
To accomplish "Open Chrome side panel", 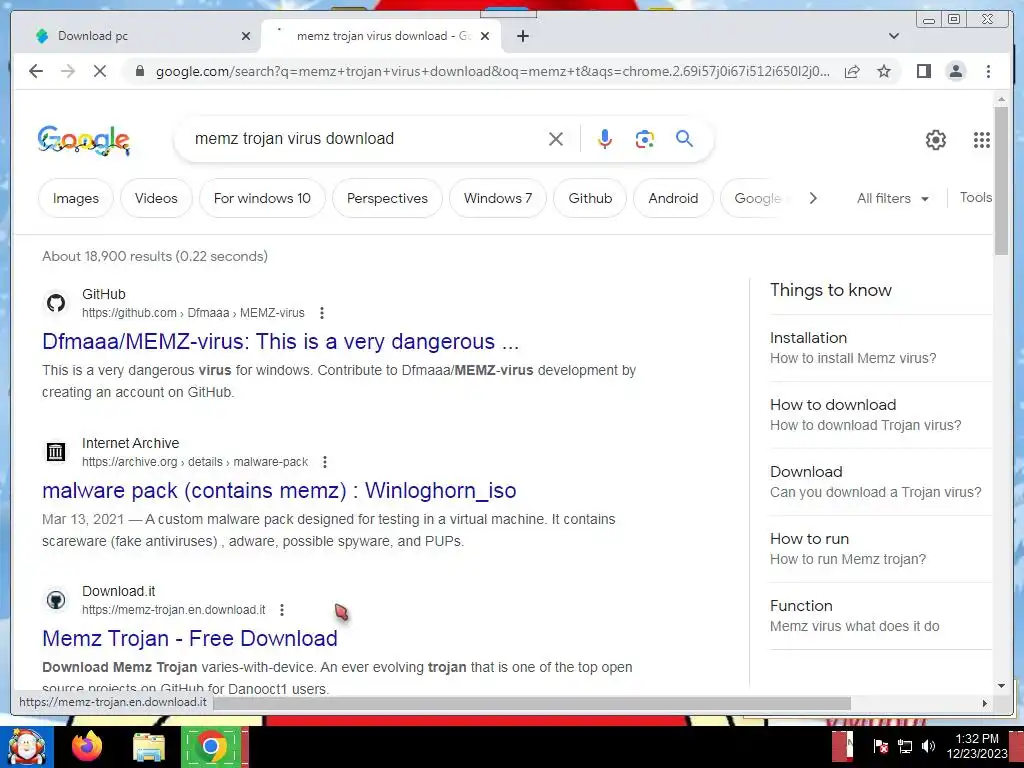I will (923, 71).
